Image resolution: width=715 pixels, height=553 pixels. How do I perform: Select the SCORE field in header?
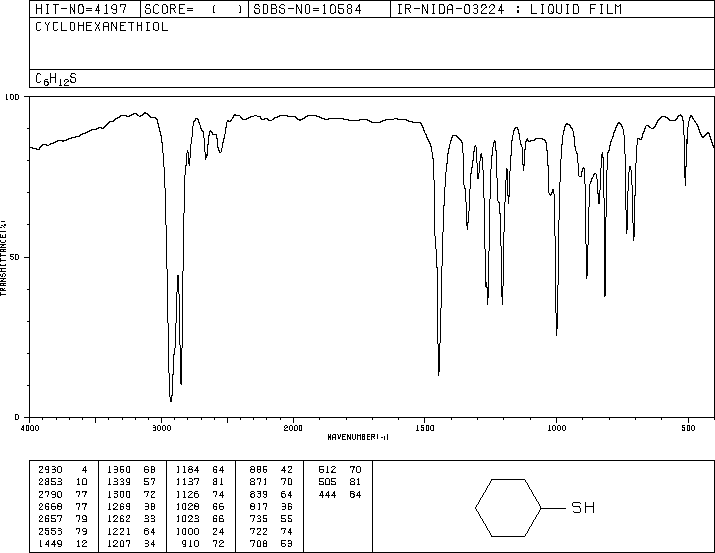[187, 10]
